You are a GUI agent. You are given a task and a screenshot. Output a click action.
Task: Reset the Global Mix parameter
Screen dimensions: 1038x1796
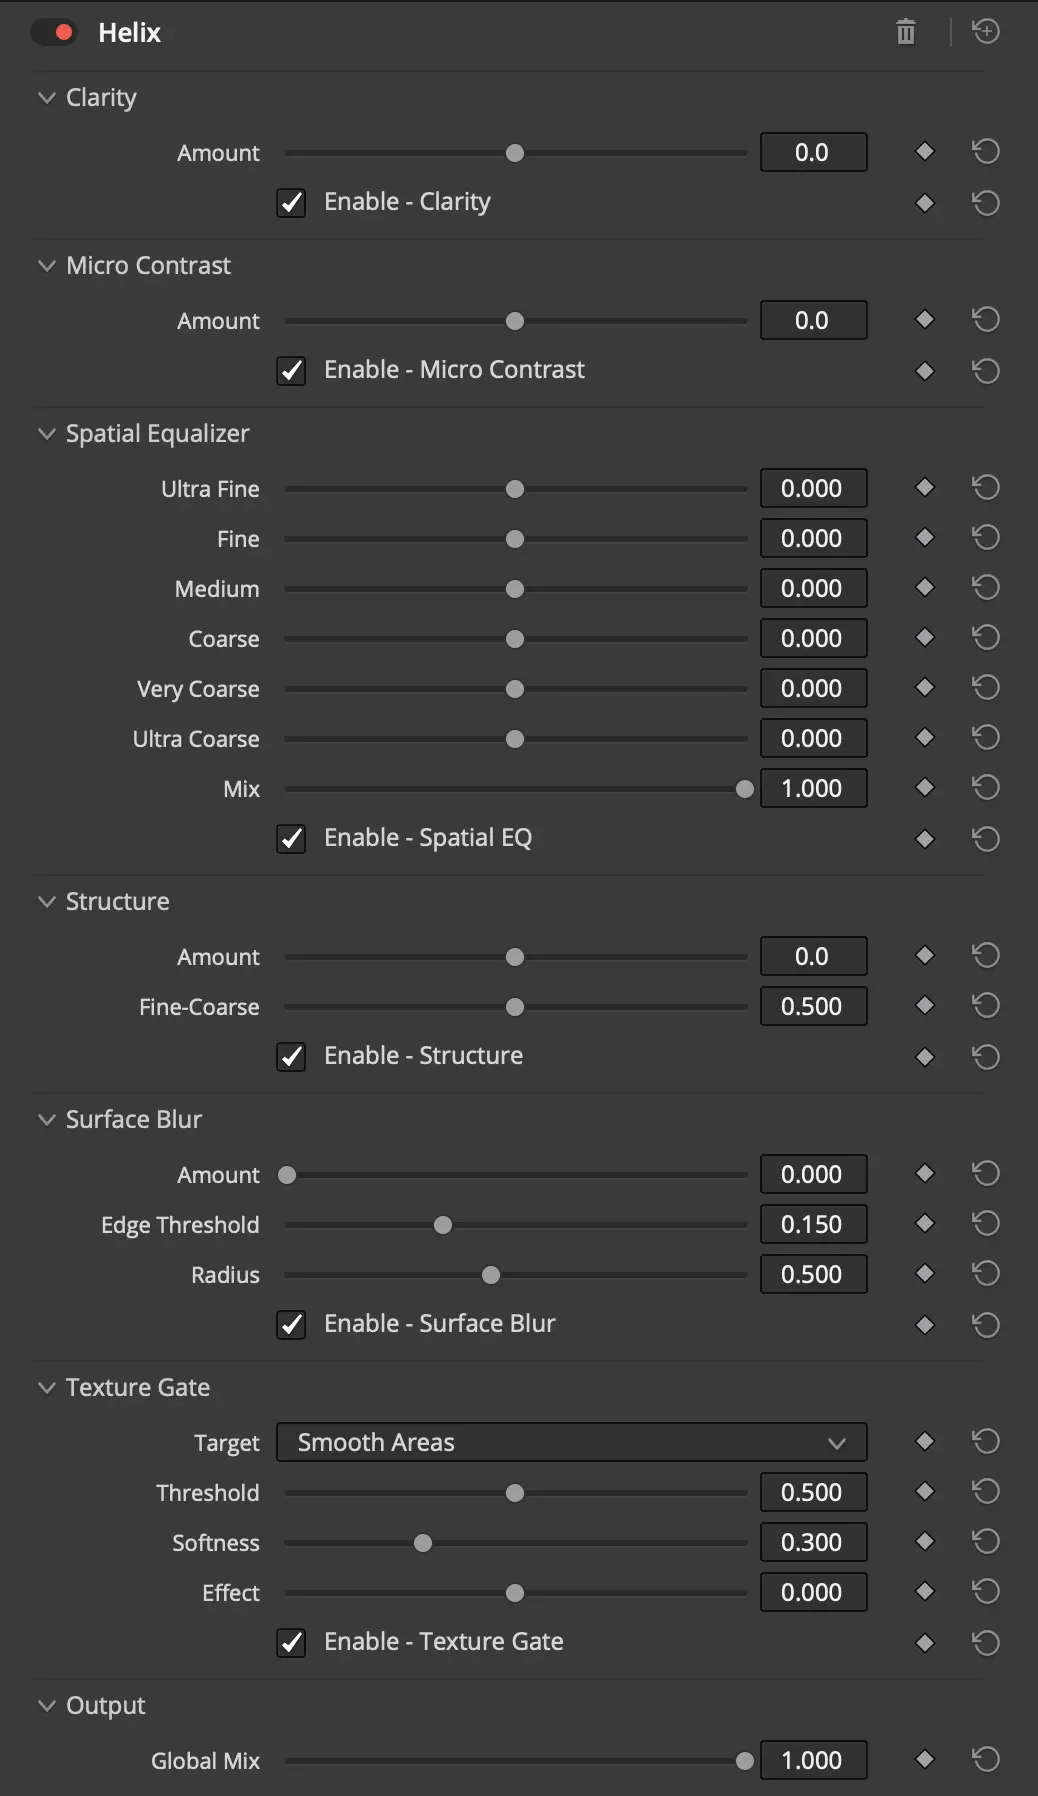tap(986, 1759)
